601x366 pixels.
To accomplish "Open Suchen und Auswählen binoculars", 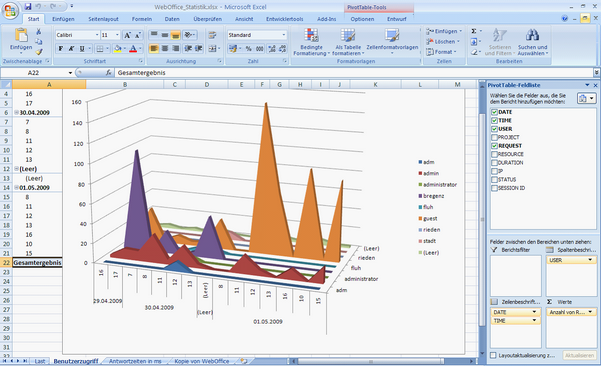I will pos(532,42).
